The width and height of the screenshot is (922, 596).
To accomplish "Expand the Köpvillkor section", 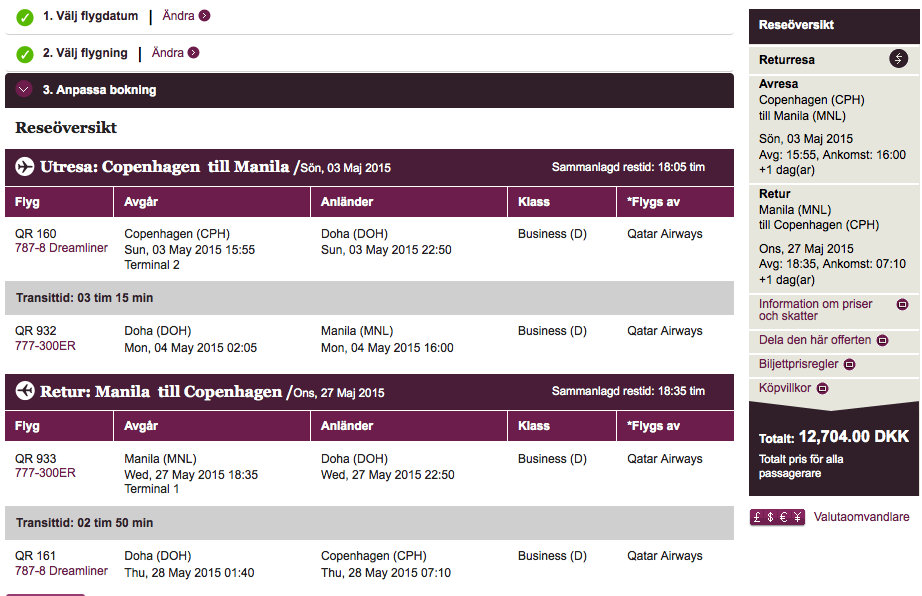I will point(822,388).
